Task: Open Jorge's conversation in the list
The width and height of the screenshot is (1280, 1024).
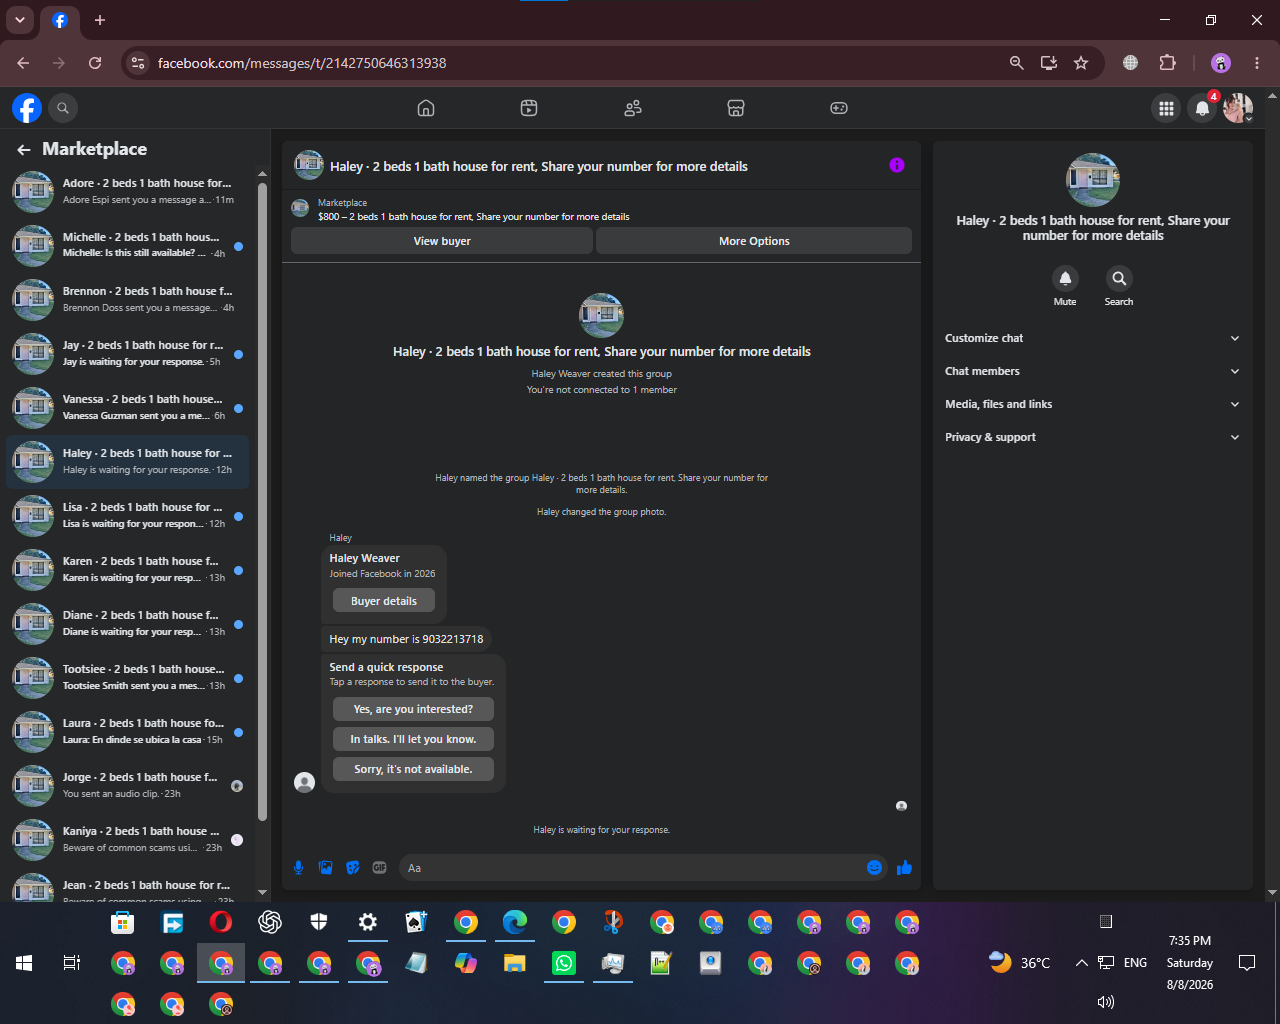Action: [x=128, y=785]
